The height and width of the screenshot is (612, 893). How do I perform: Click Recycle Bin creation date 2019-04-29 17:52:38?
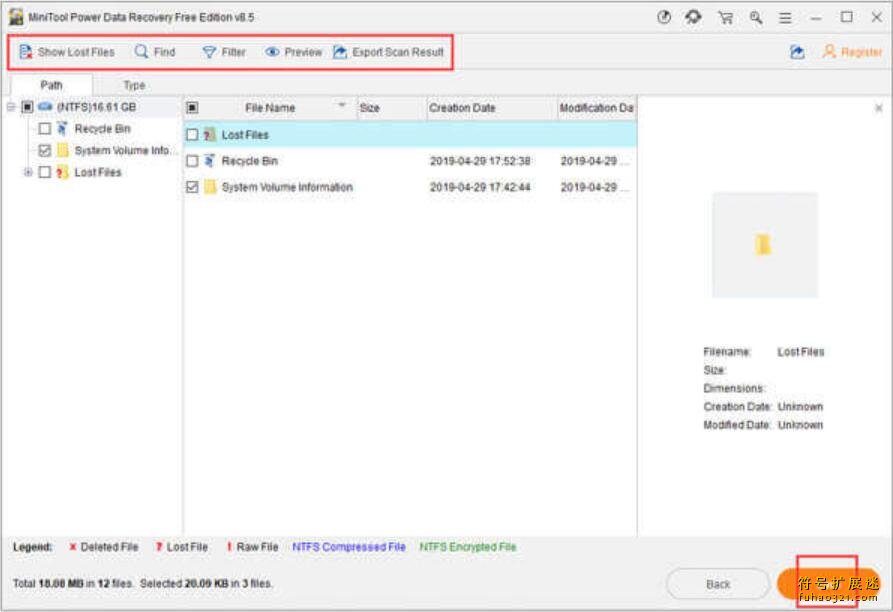(x=480, y=161)
